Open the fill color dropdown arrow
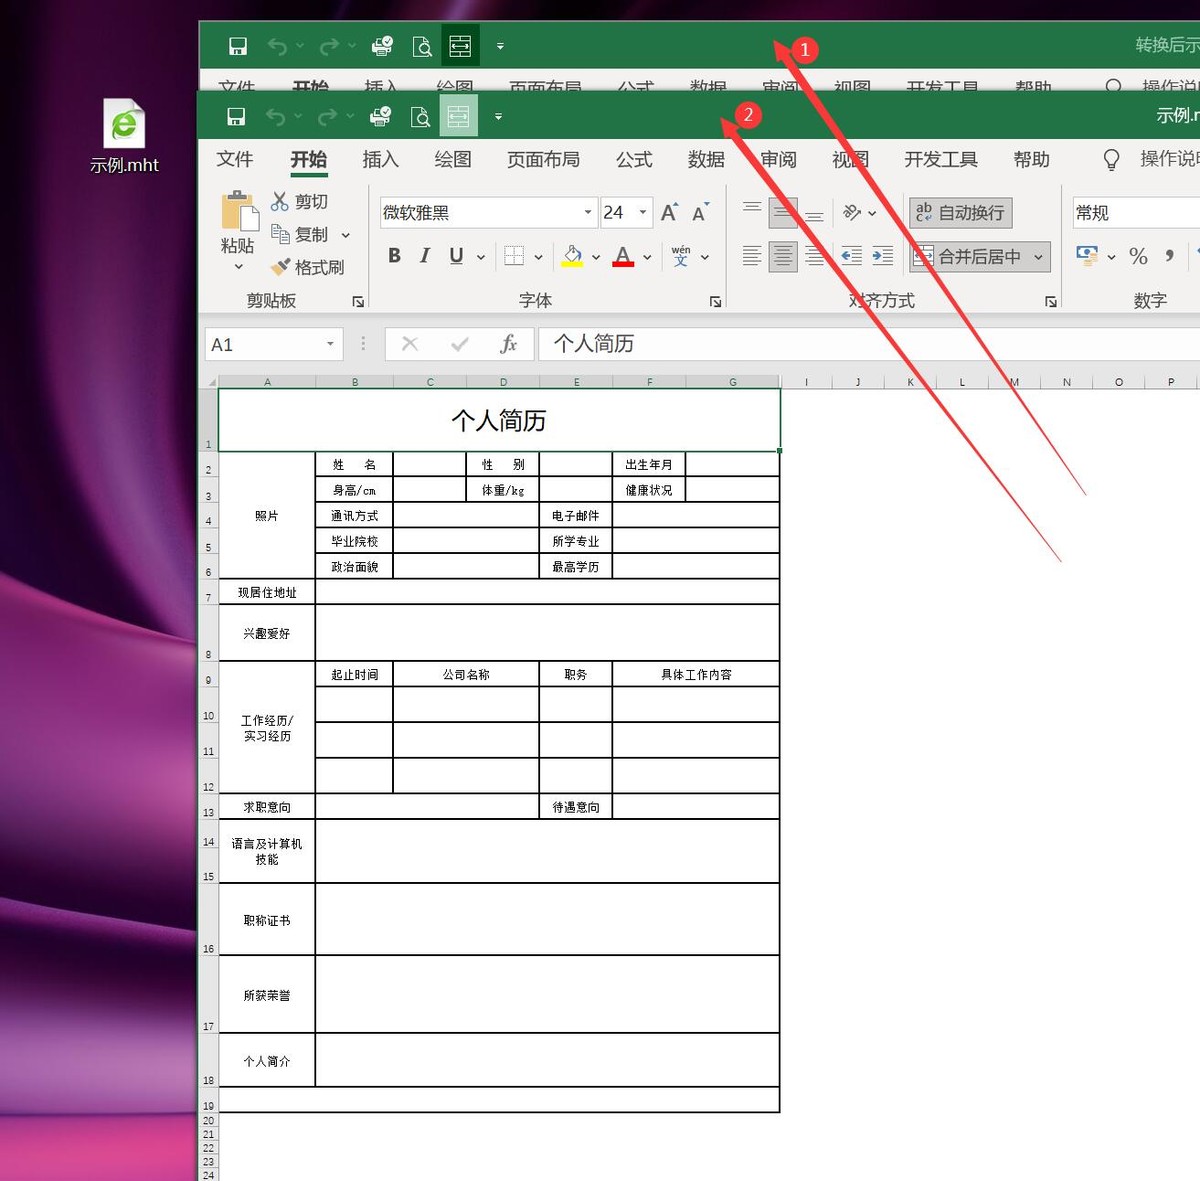 coord(596,256)
